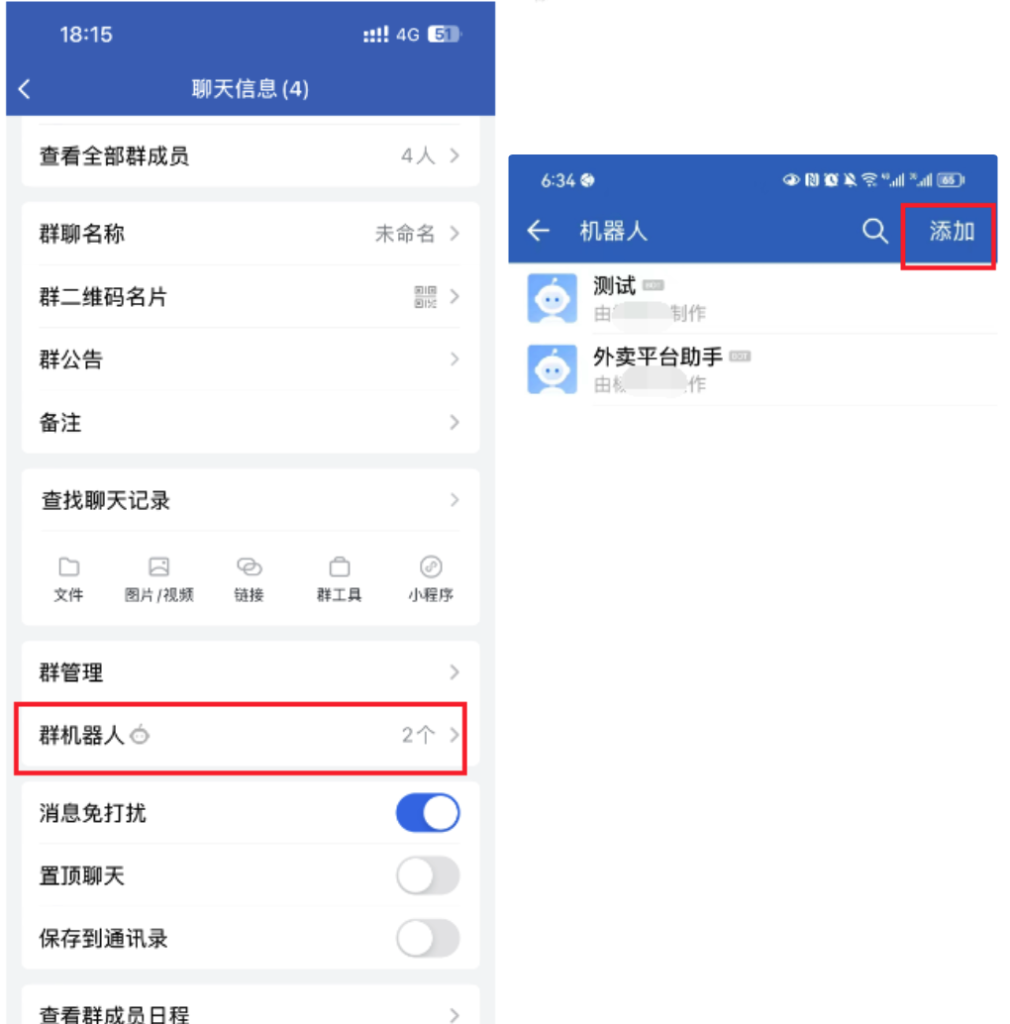Image resolution: width=1010 pixels, height=1024 pixels.
Task: Enable the 保存到通讯录 switch
Action: (428, 938)
